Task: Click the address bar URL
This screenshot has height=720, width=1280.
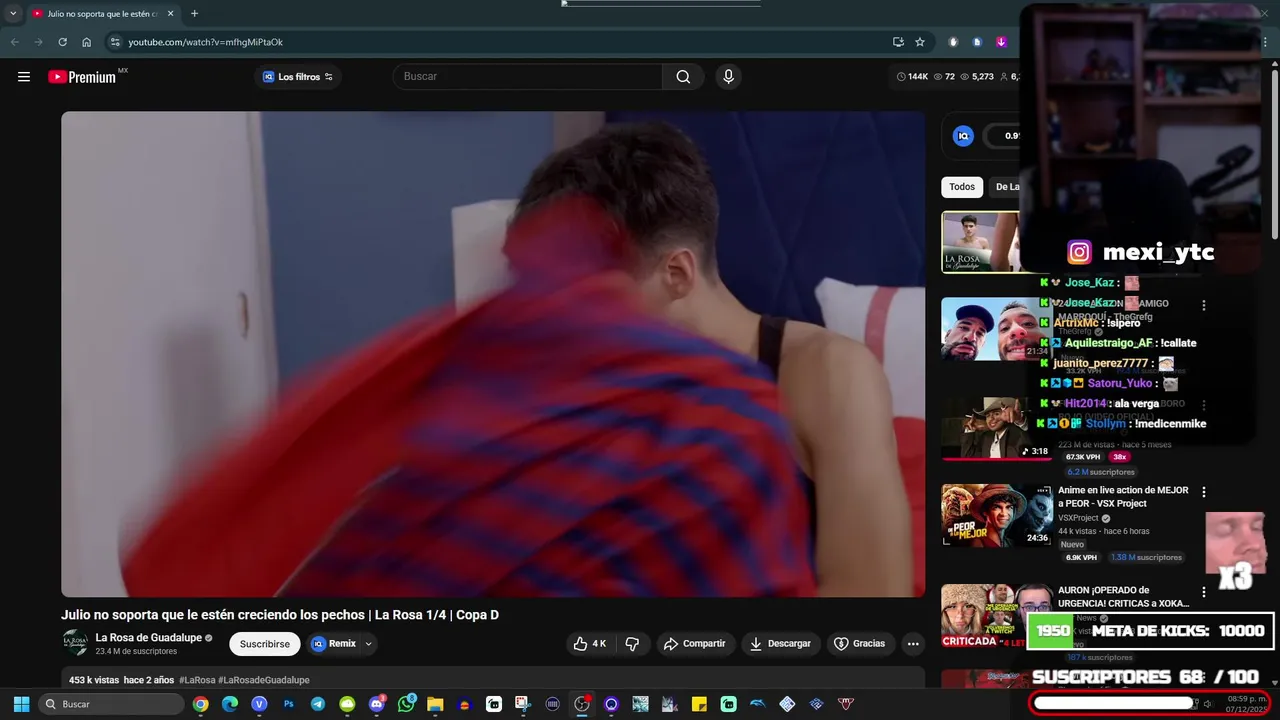Action: [206, 42]
